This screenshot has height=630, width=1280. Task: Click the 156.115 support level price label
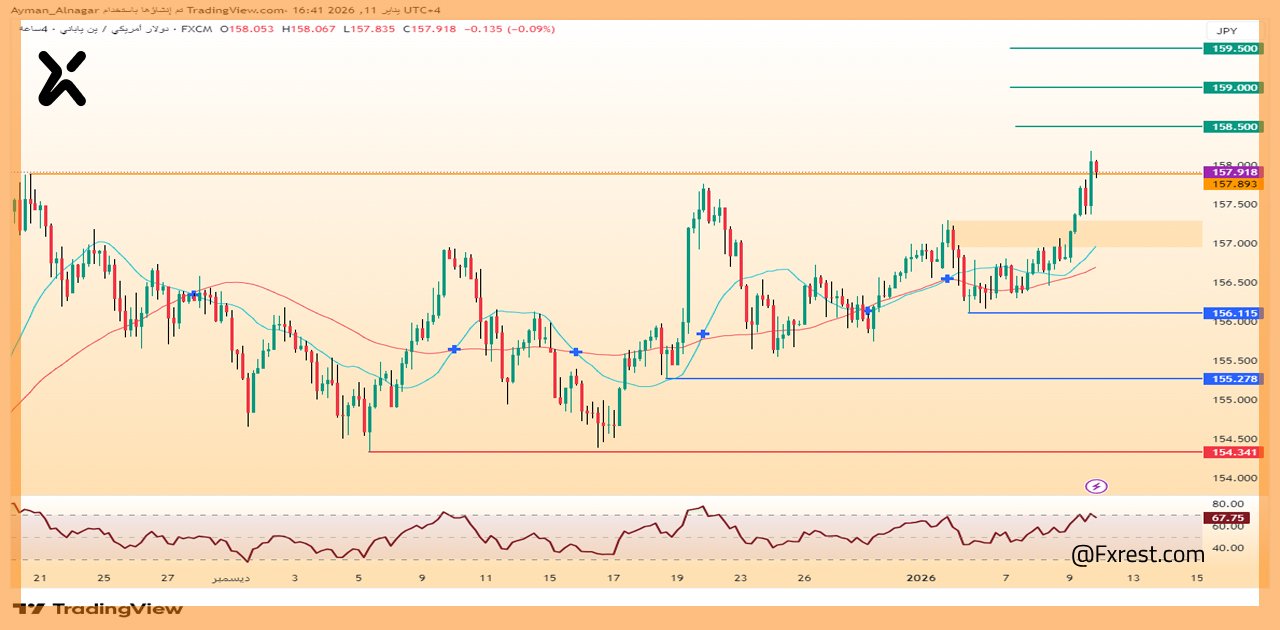pyautogui.click(x=1232, y=313)
